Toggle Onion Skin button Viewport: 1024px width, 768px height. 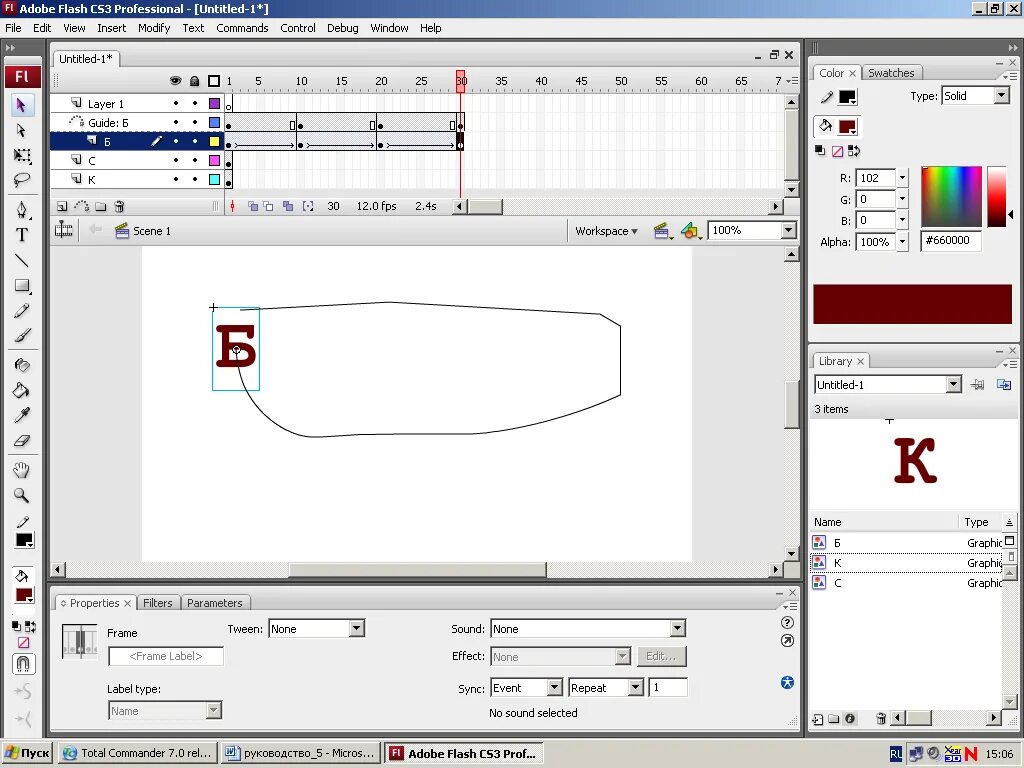tap(253, 206)
